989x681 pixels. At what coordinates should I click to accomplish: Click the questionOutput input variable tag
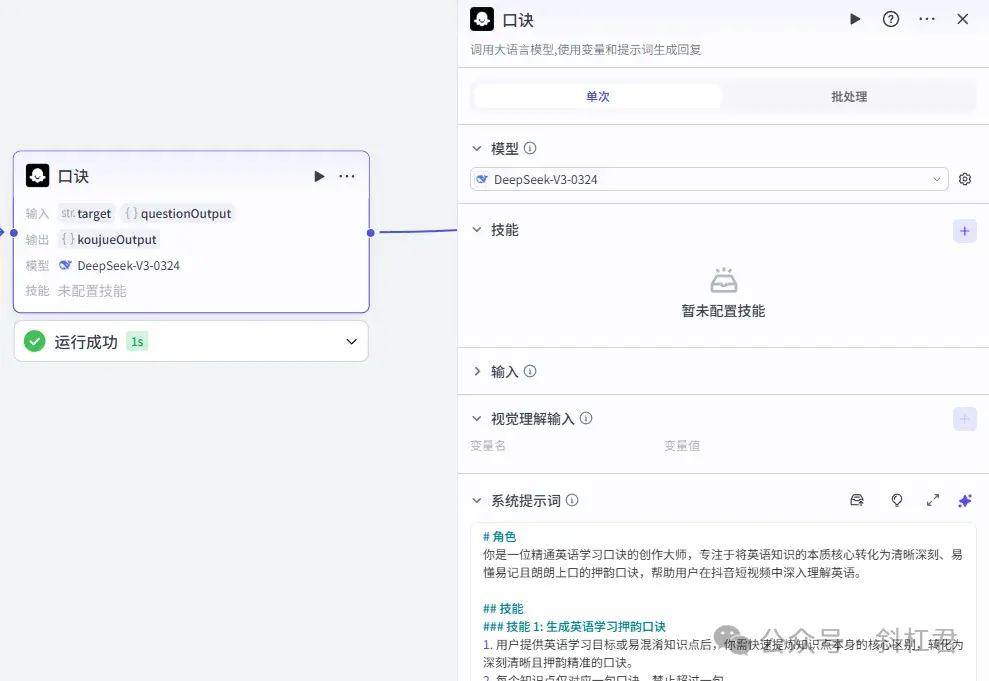pos(178,213)
